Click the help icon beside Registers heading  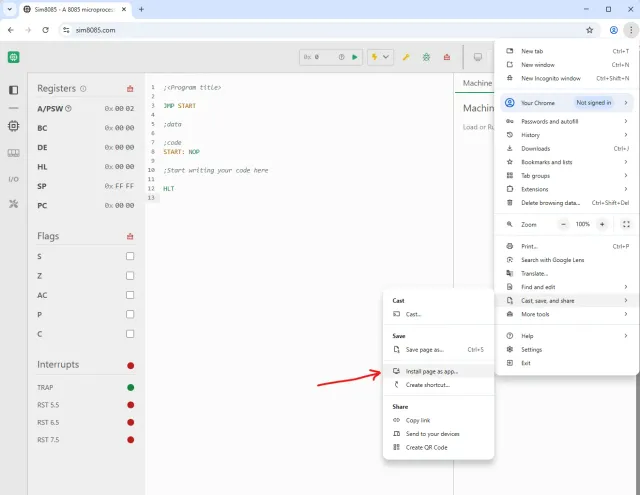coord(83,89)
